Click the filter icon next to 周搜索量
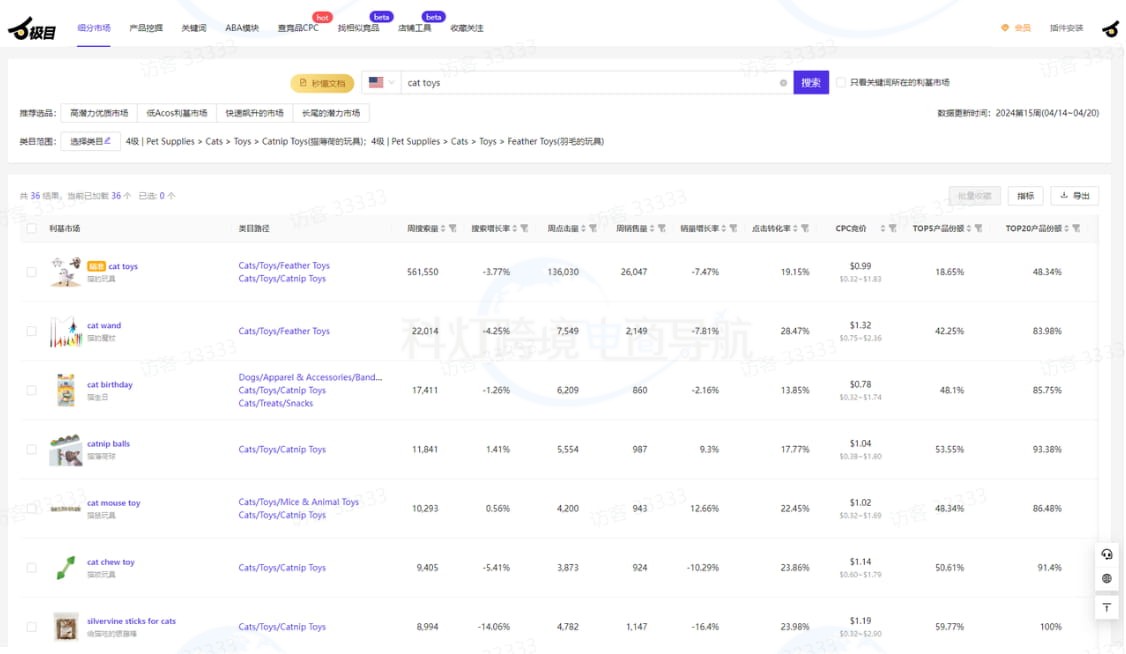1126x654 pixels. click(x=452, y=229)
